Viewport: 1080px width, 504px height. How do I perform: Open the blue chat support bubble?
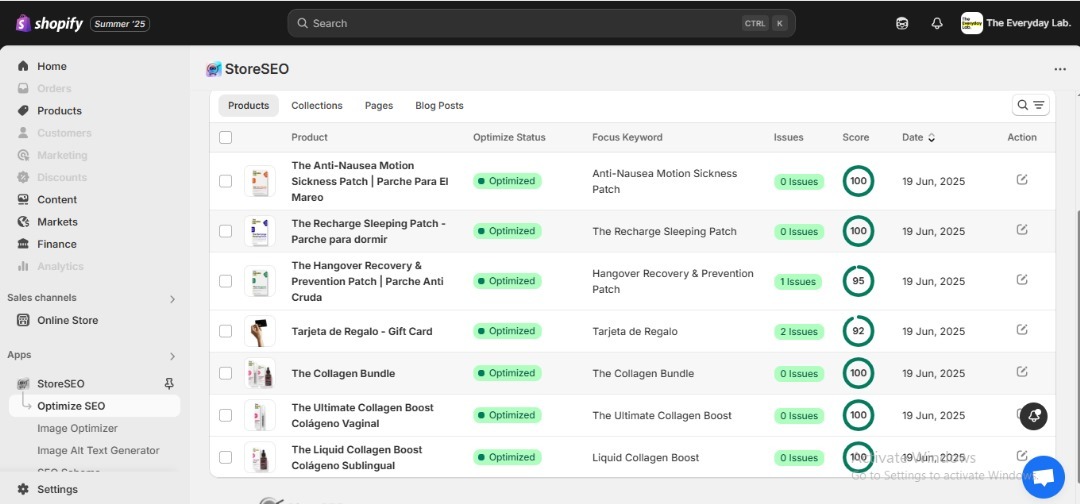1041,477
